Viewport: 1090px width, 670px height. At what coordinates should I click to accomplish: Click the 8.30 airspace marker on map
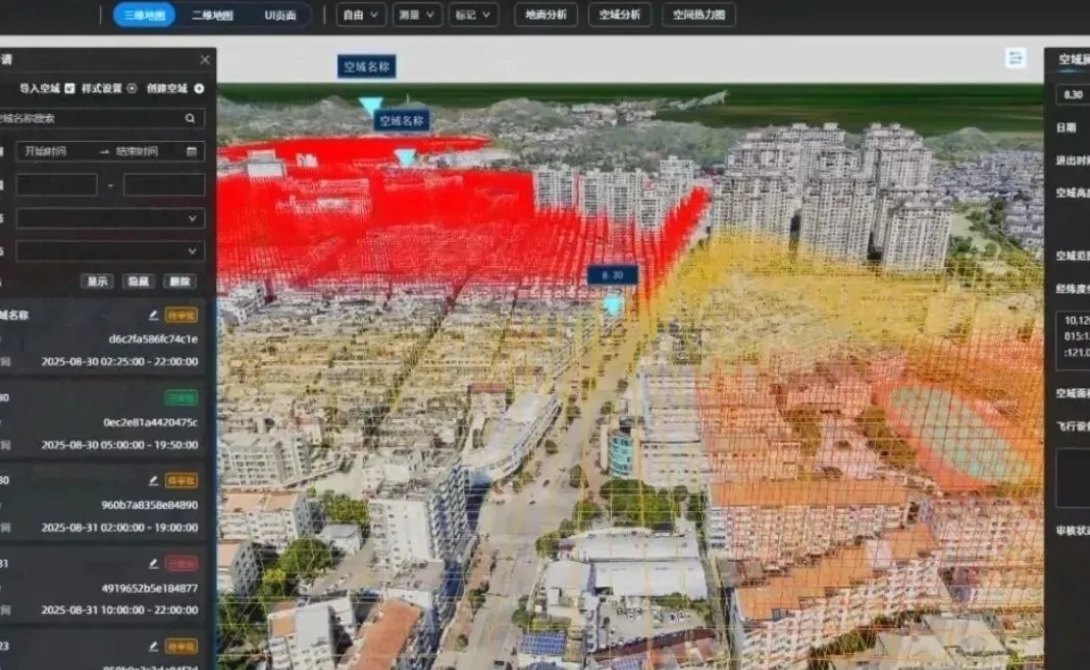tap(612, 275)
